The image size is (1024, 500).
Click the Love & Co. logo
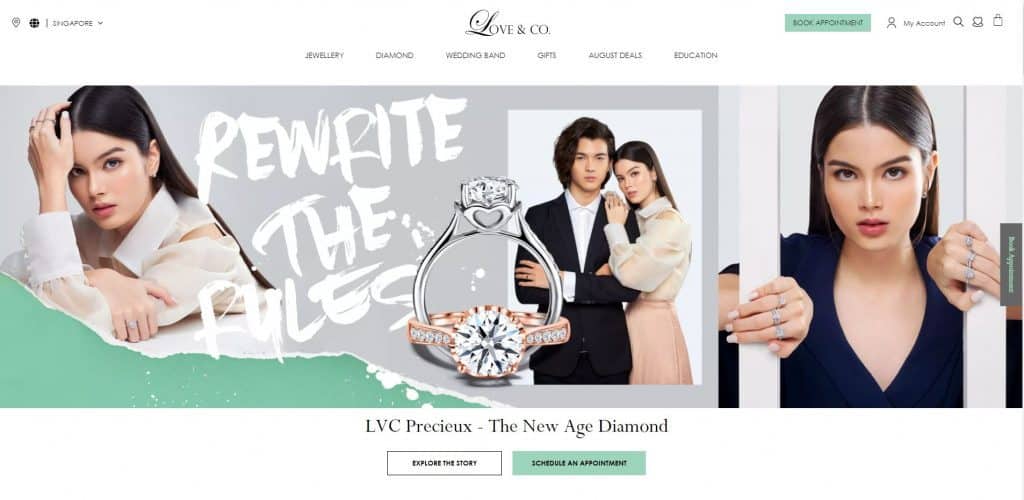click(508, 23)
